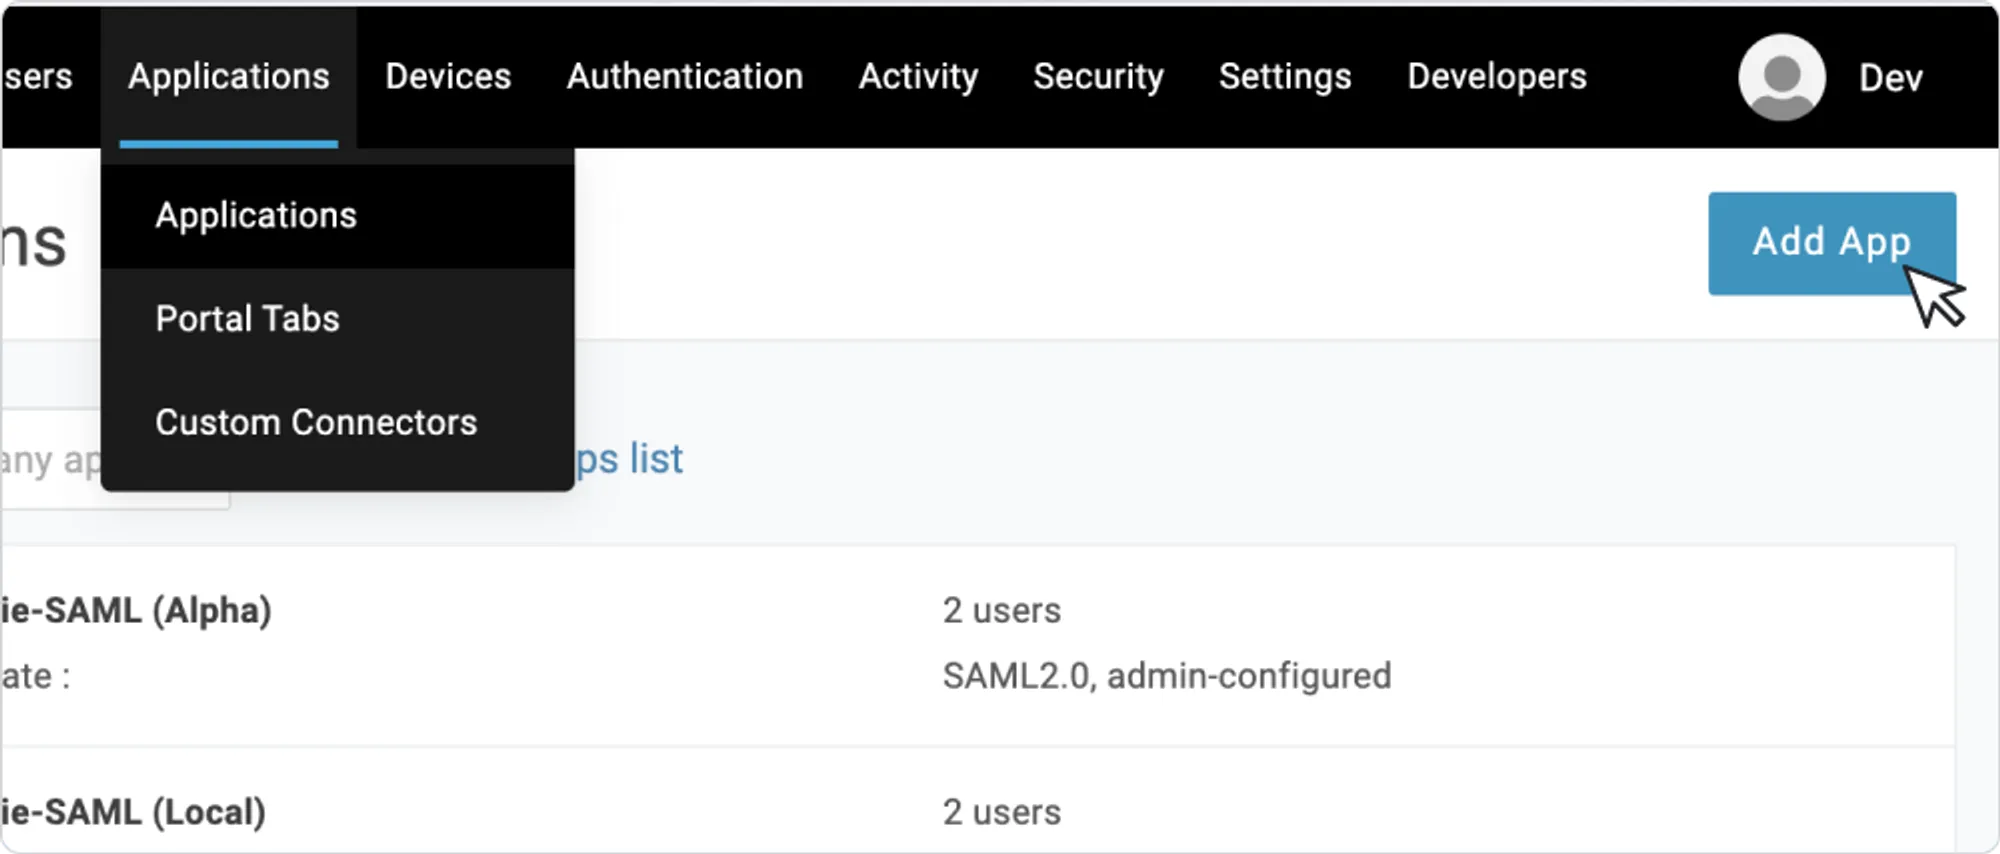The height and width of the screenshot is (854, 2000).
Task: Open Settings in the top bar
Action: pyautogui.click(x=1285, y=77)
